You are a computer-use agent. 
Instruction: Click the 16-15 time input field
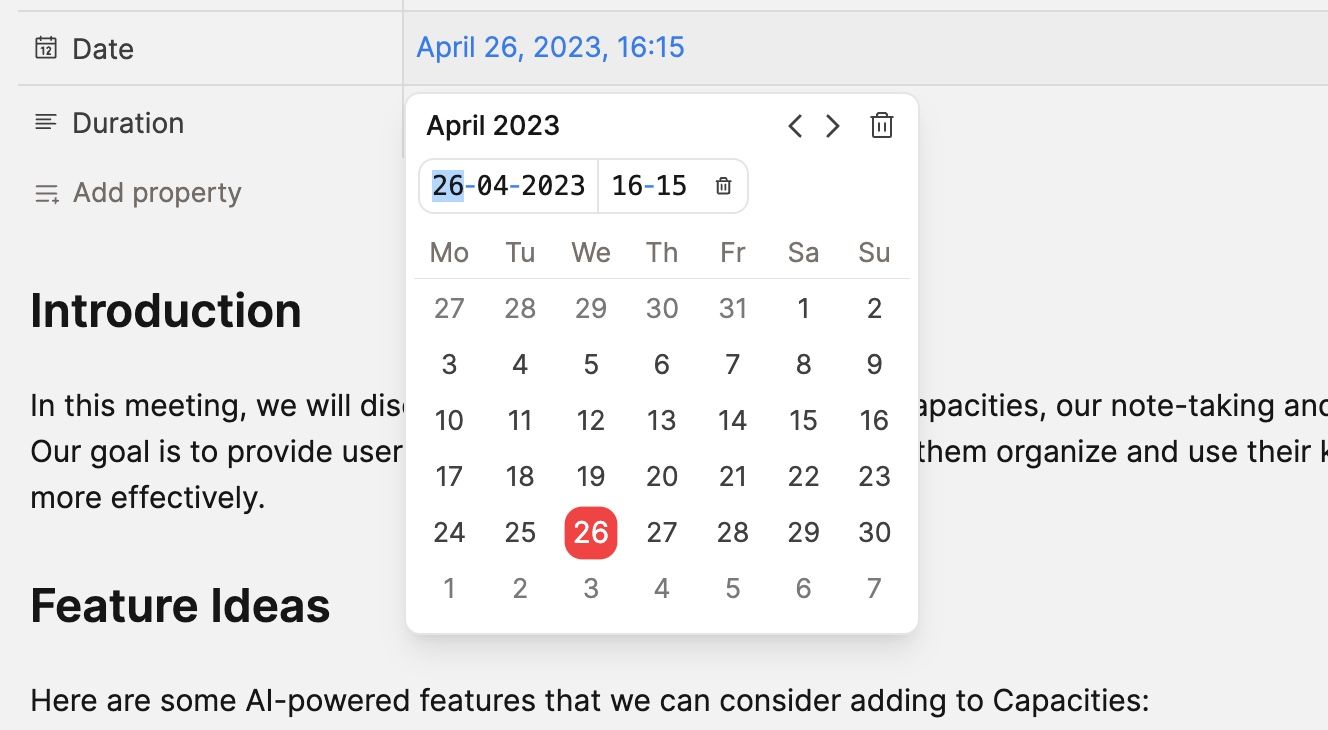click(648, 185)
